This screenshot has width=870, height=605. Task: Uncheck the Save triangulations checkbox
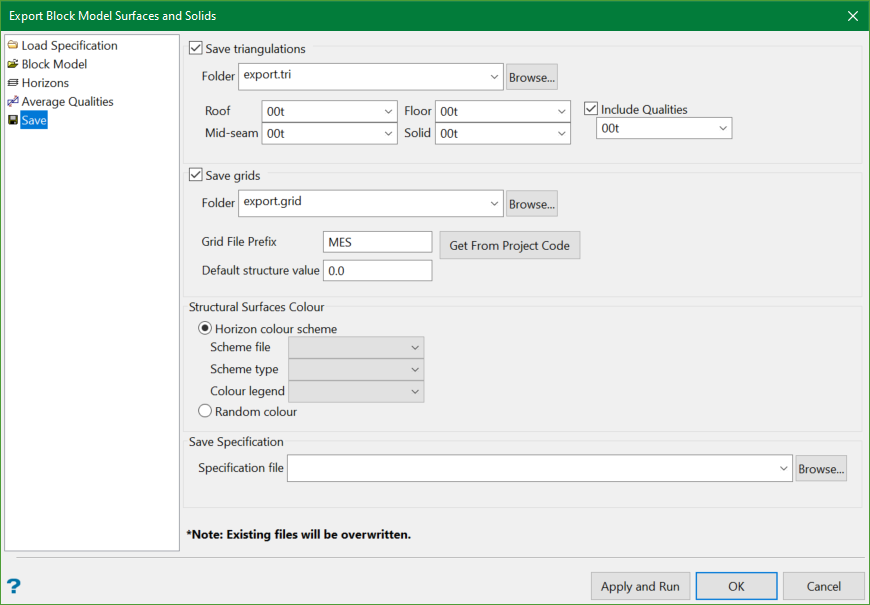[x=196, y=48]
